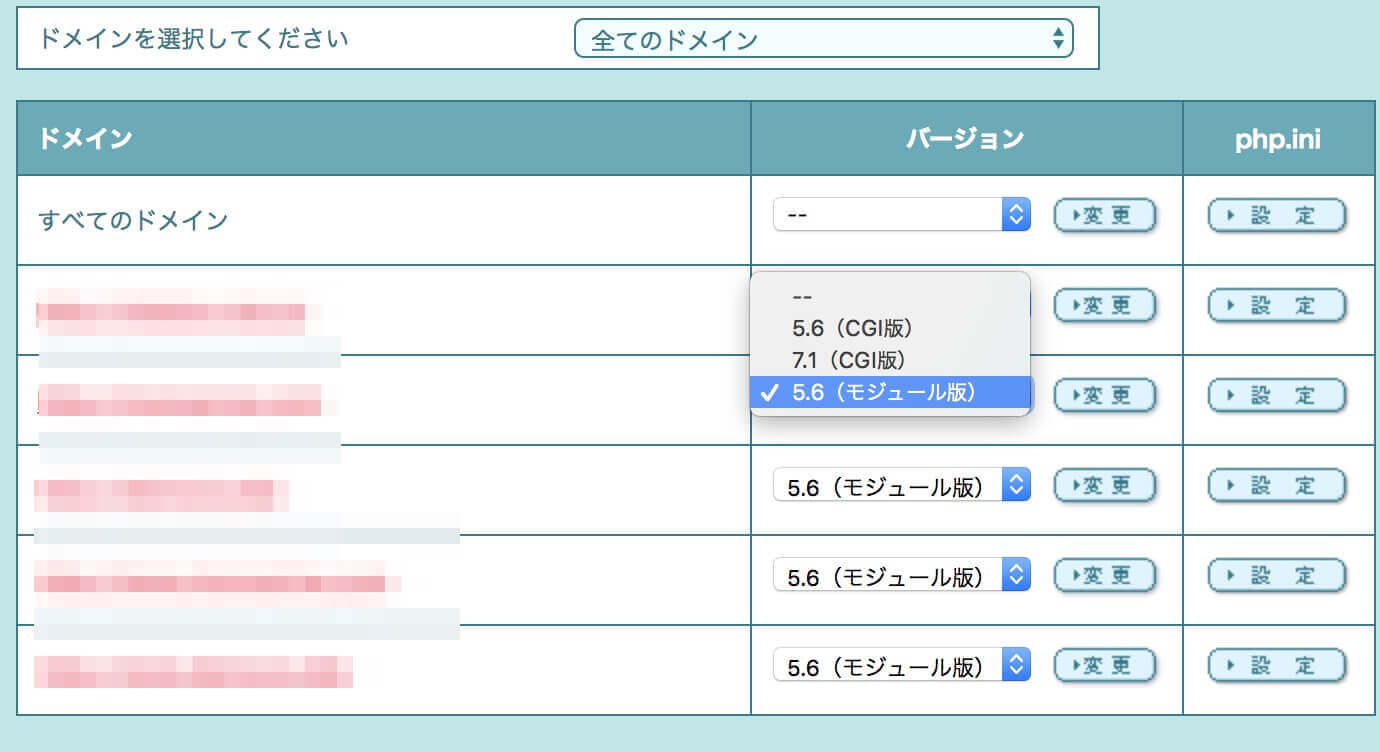Open the 5.6（モジュール版） dropdown in the fourth row
The image size is (1380, 752).
(x=900, y=486)
